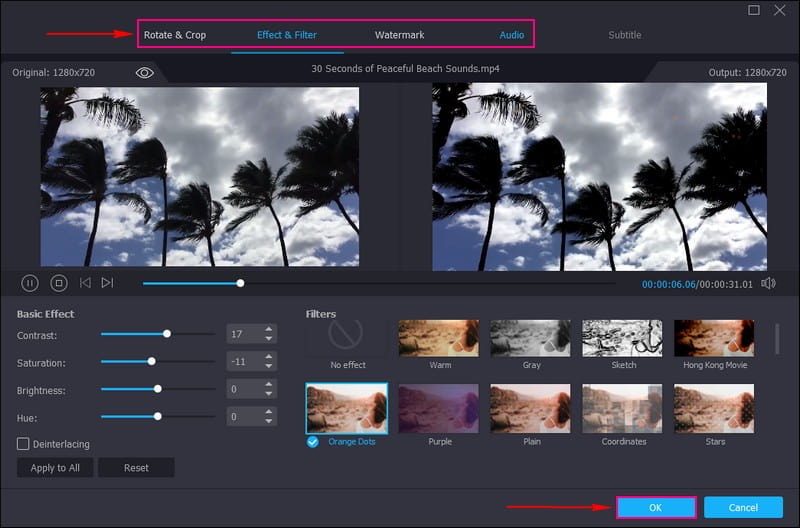Increase Contrast value with up arrow
Screen dimensions: 800x528
(268, 329)
